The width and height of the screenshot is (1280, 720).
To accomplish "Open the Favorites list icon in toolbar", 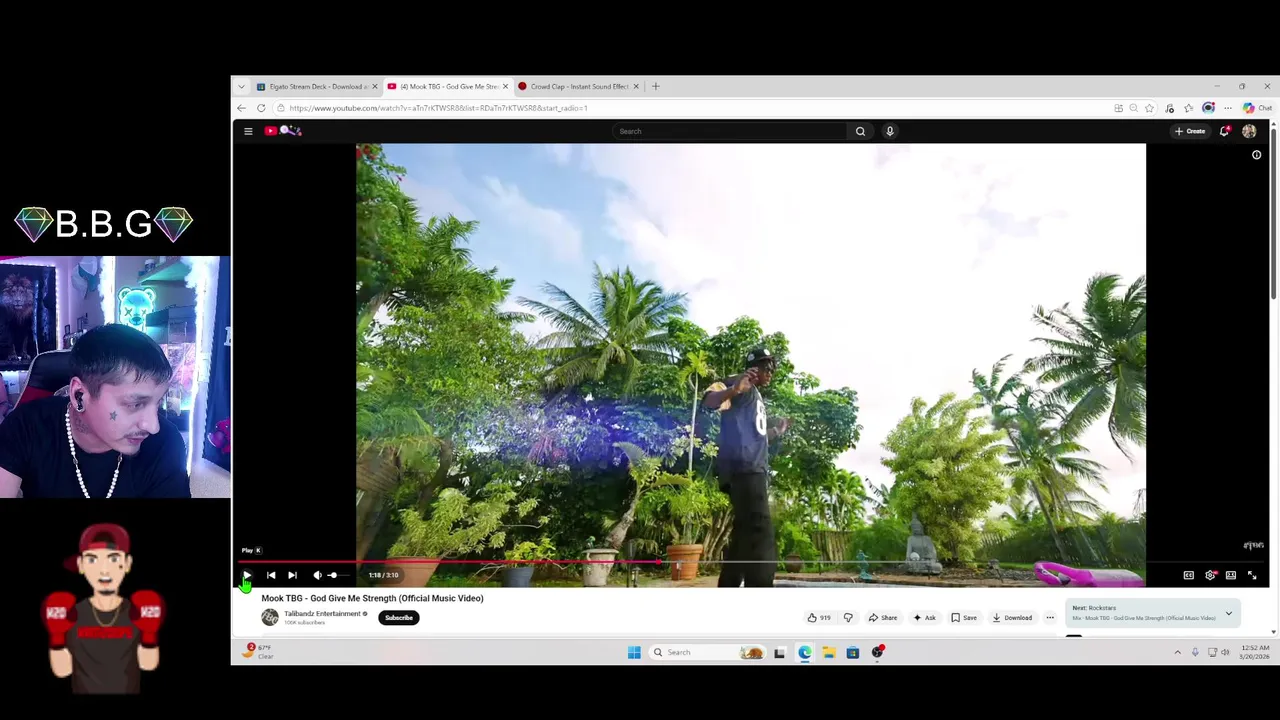I will point(1188,108).
